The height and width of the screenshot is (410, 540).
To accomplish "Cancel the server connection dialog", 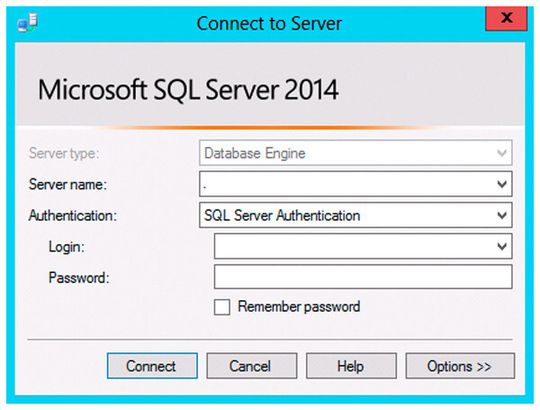I will click(x=251, y=366).
